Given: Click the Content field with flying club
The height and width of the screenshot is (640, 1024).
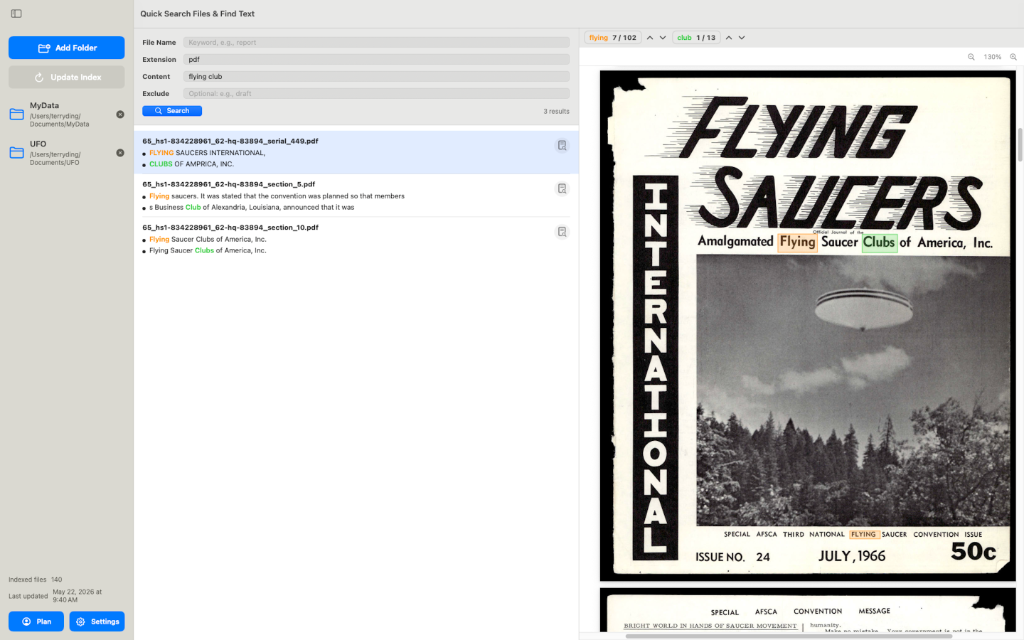Looking at the screenshot, I should [376, 76].
